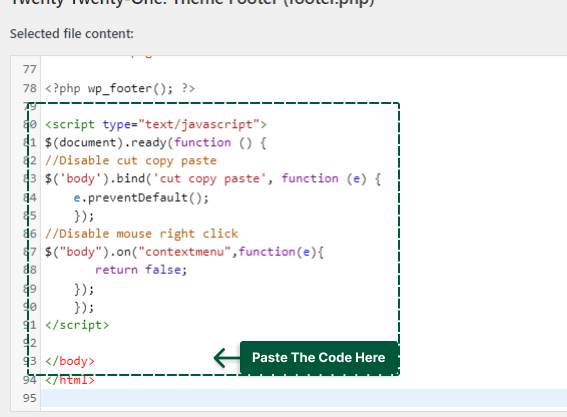Click the closing '</script>' tag line

point(77,325)
